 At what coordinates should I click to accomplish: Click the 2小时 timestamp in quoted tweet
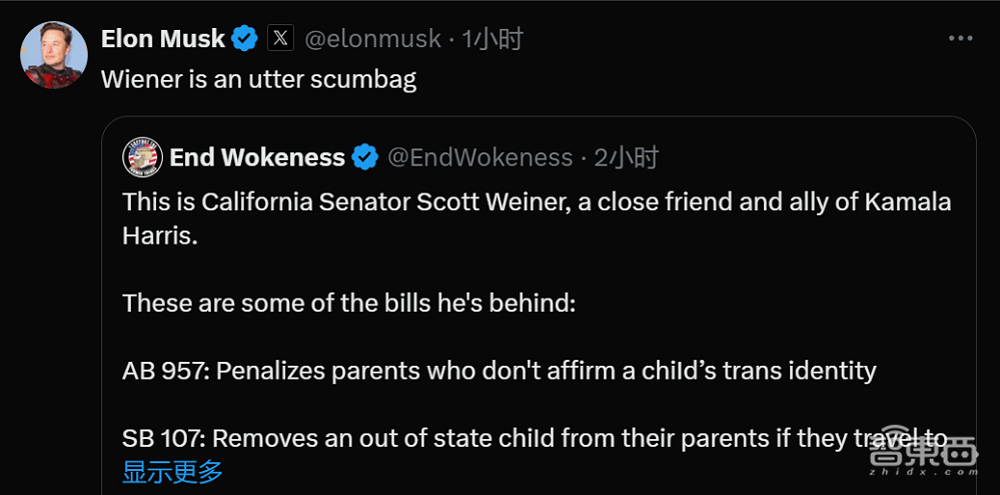pyautogui.click(x=627, y=157)
